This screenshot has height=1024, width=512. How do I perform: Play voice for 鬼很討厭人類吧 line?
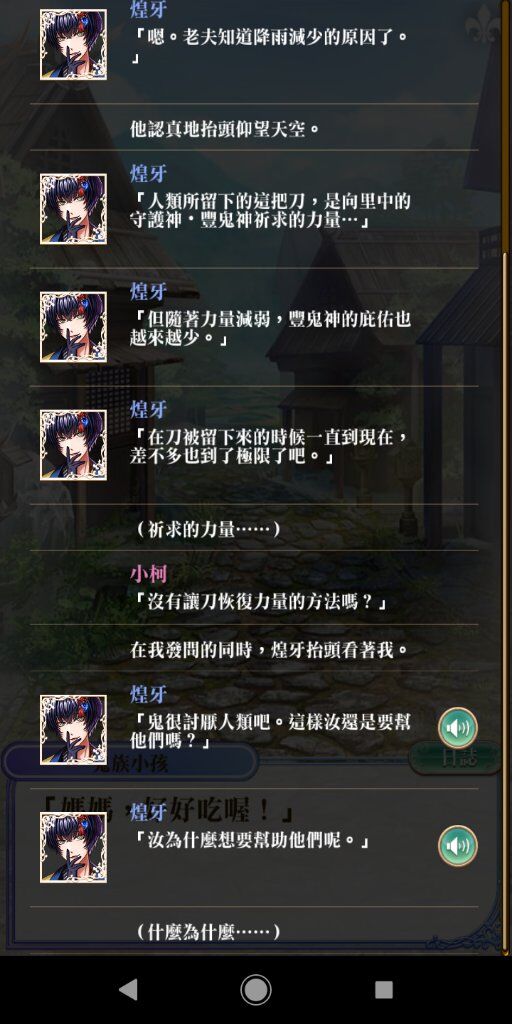tap(457, 728)
